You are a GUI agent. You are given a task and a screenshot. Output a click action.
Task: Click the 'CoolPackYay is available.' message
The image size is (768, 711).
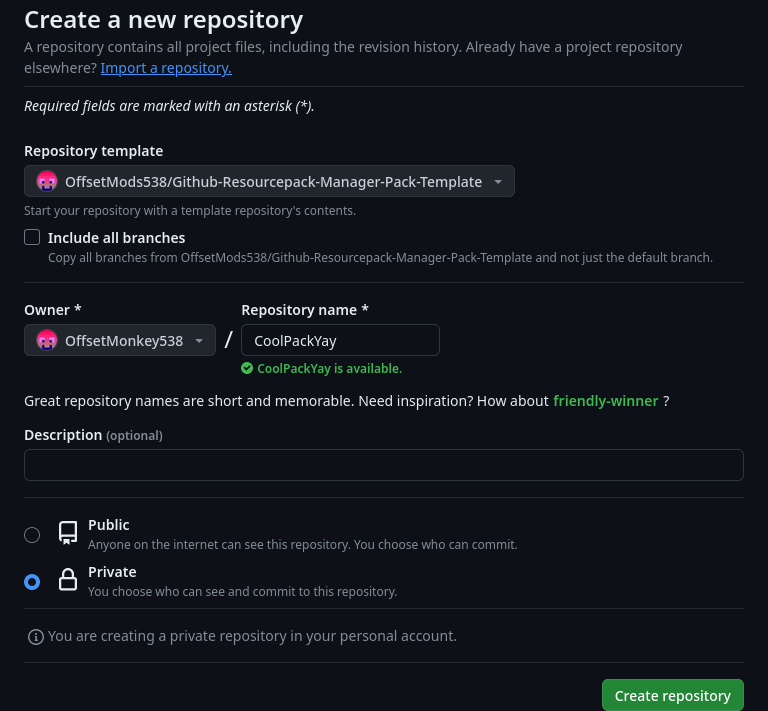[330, 369]
